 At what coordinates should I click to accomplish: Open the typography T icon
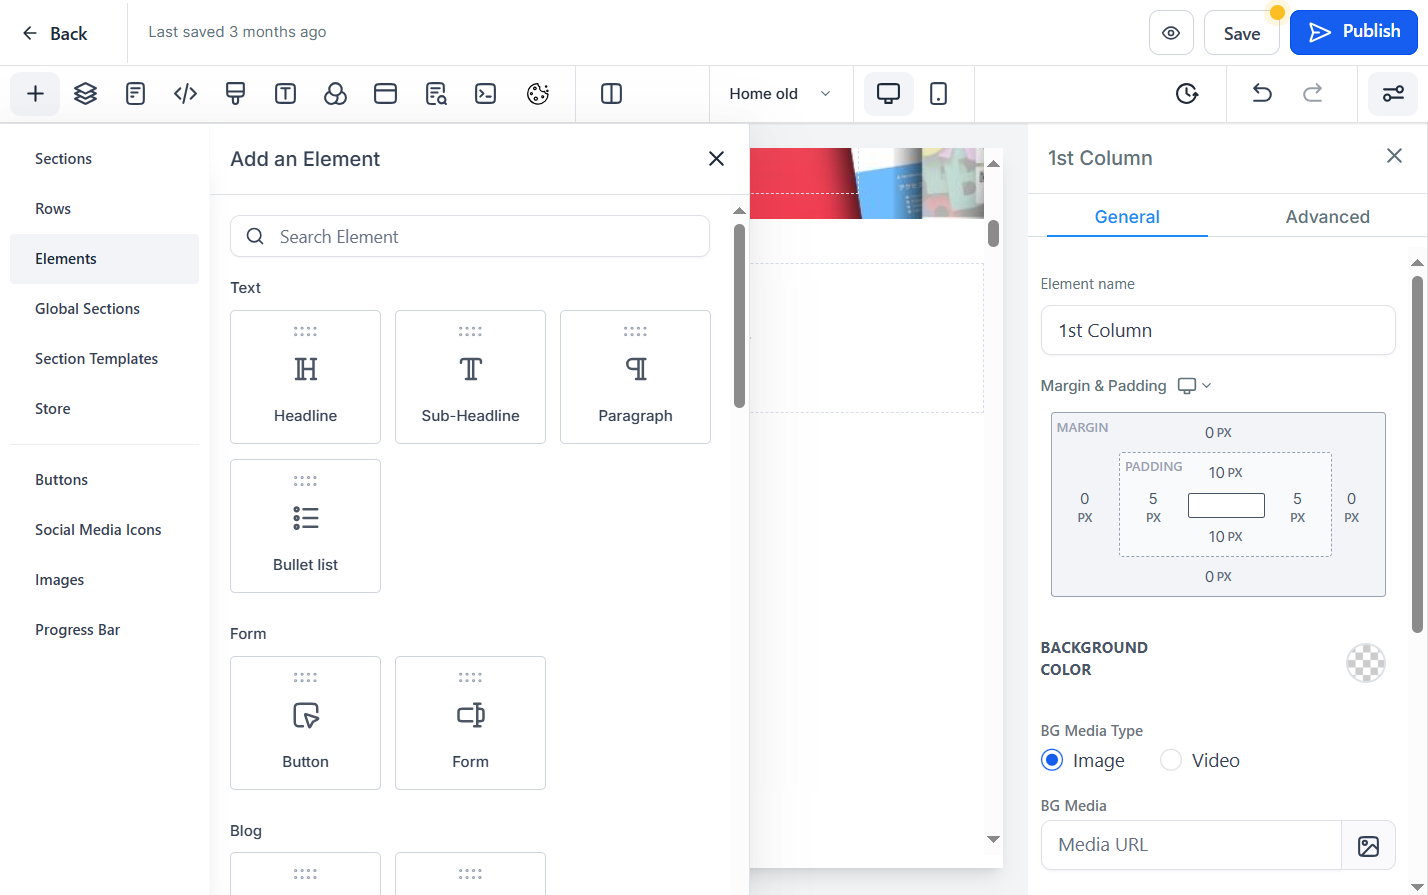click(x=286, y=94)
